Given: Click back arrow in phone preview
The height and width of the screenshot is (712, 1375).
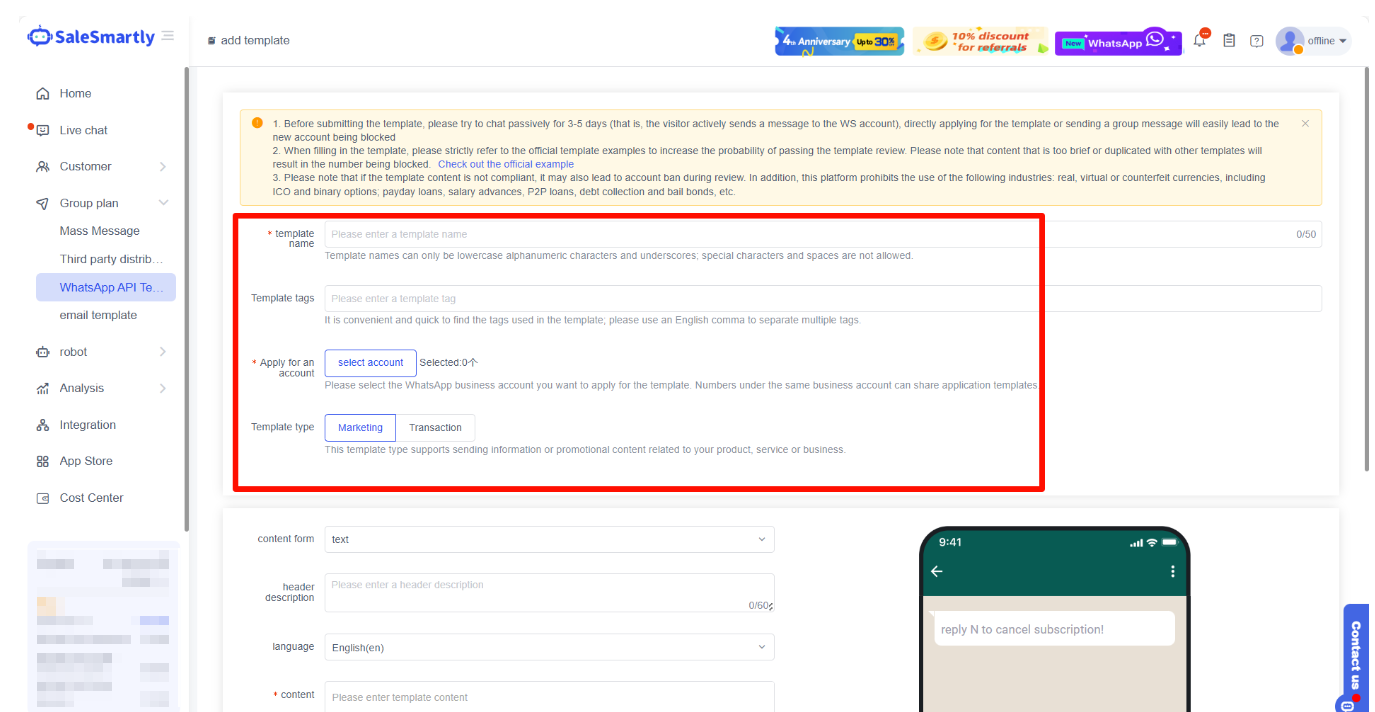Looking at the screenshot, I should [937, 572].
